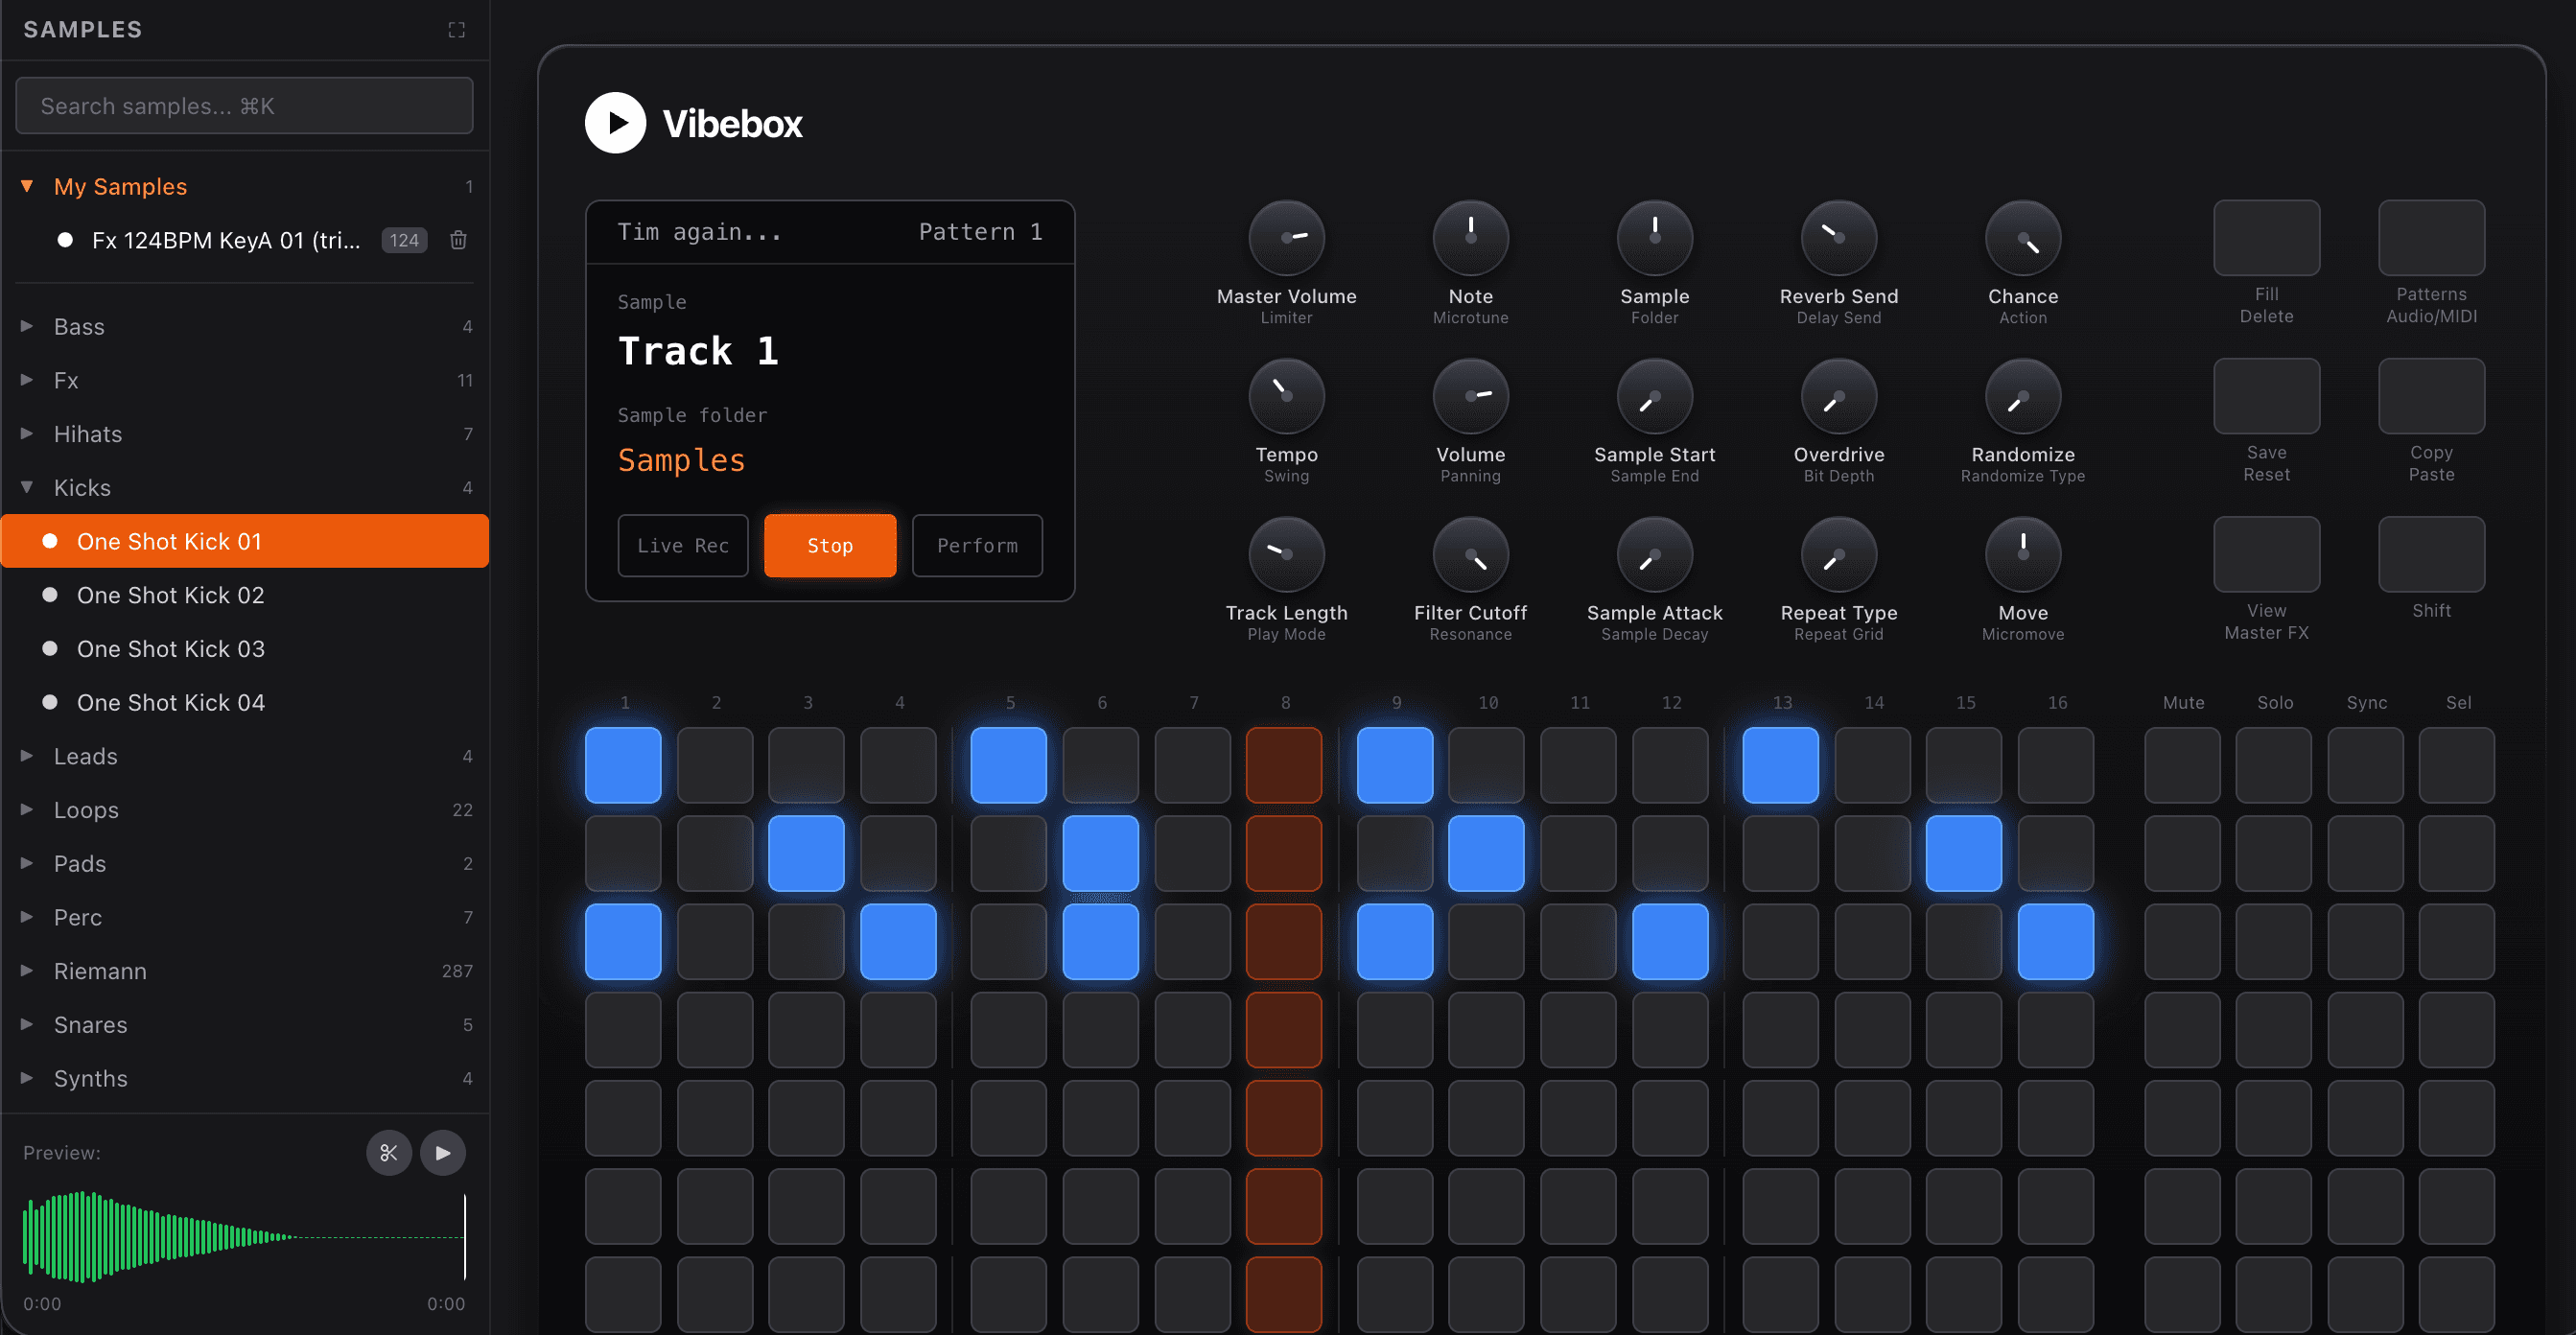Click the Chance action knob
The width and height of the screenshot is (2576, 1335).
coord(2022,238)
